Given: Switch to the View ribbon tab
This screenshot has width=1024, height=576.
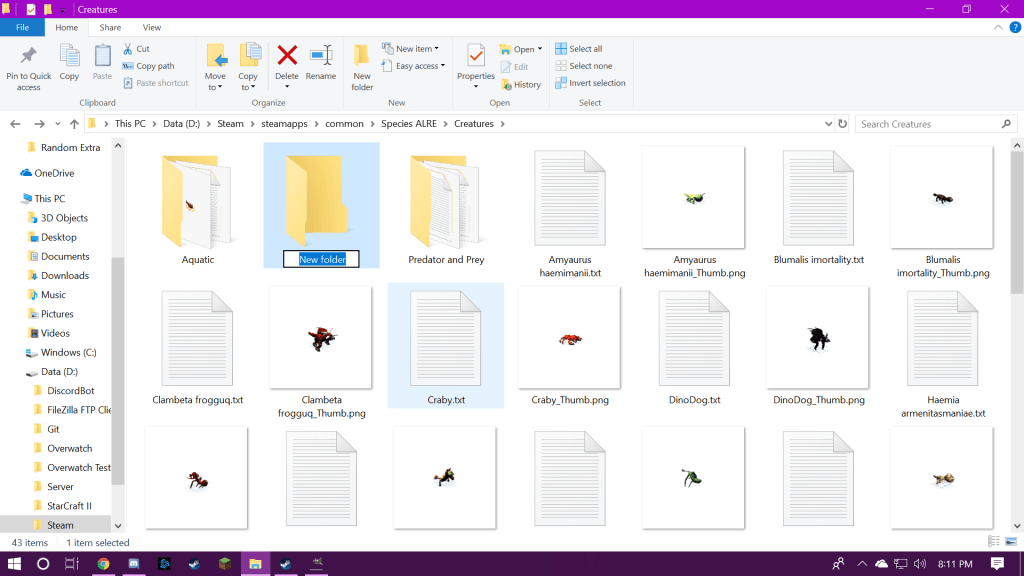Looking at the screenshot, I should coord(152,28).
